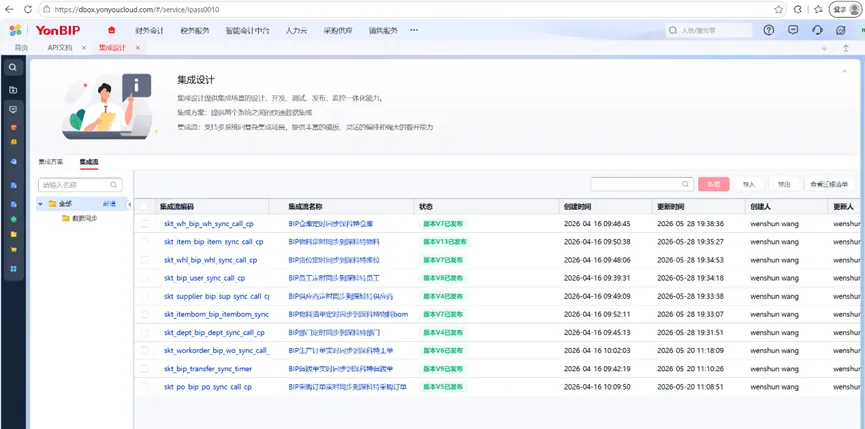Click the green icon in left sidebar
The width and height of the screenshot is (865, 429).
click(13, 219)
